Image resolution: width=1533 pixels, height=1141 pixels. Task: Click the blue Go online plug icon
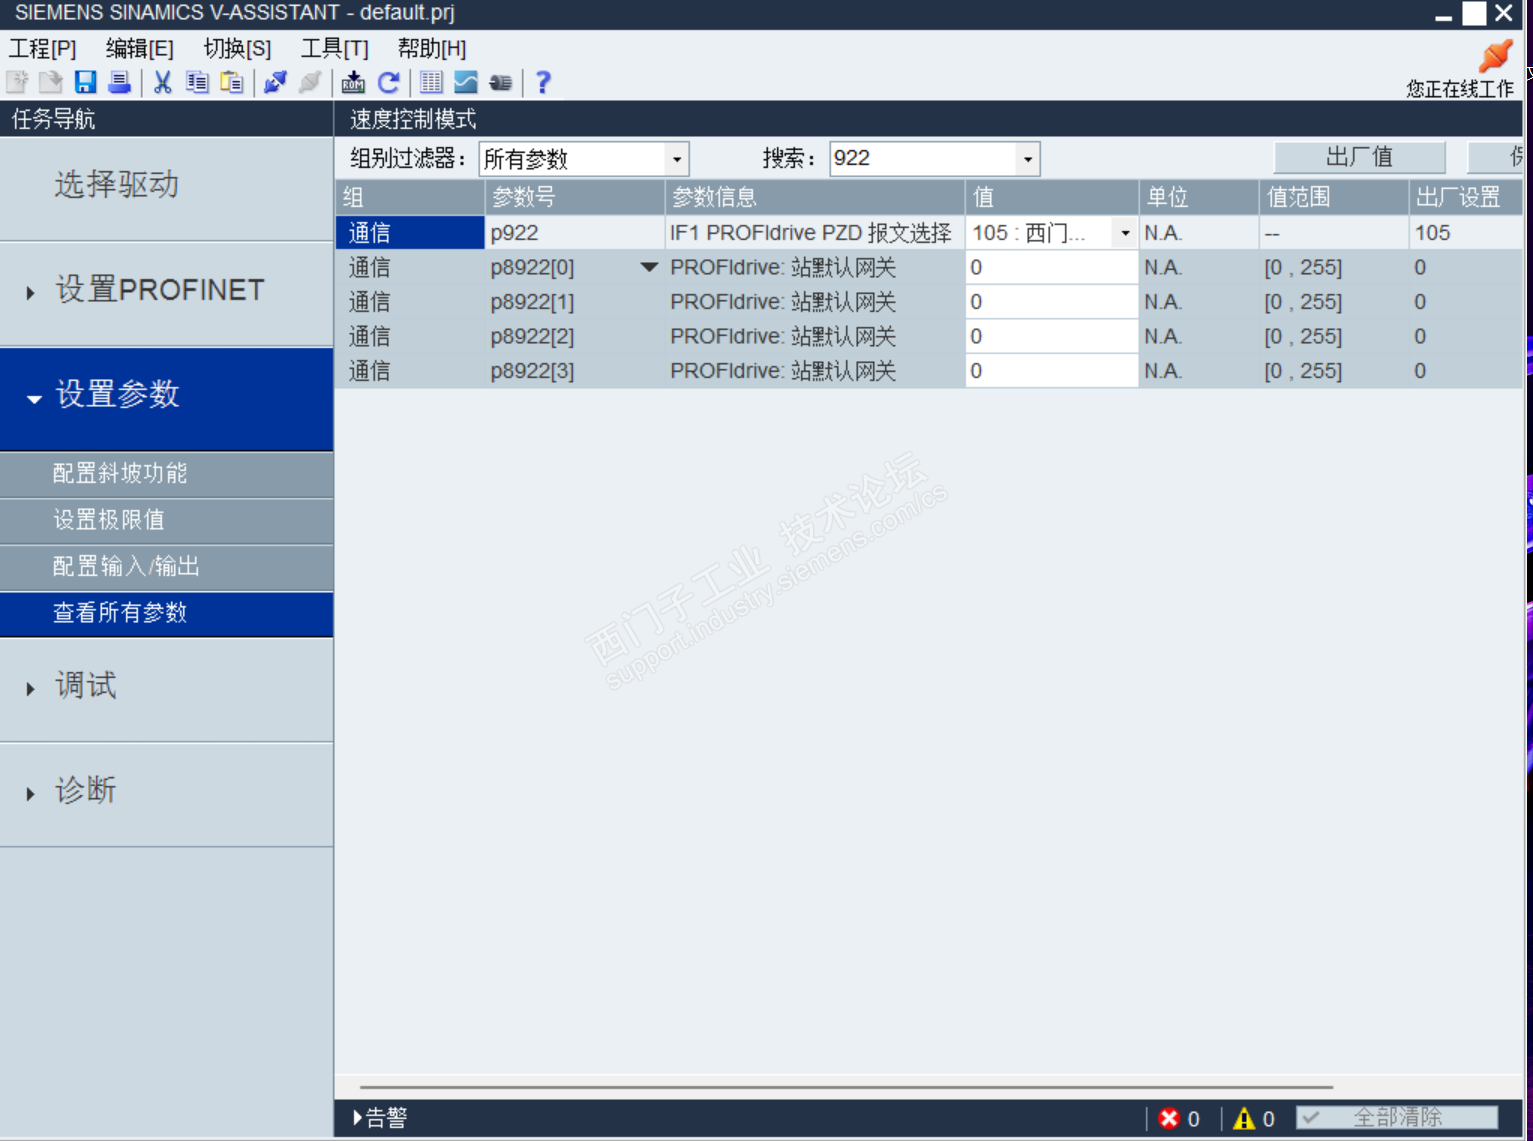point(275,82)
